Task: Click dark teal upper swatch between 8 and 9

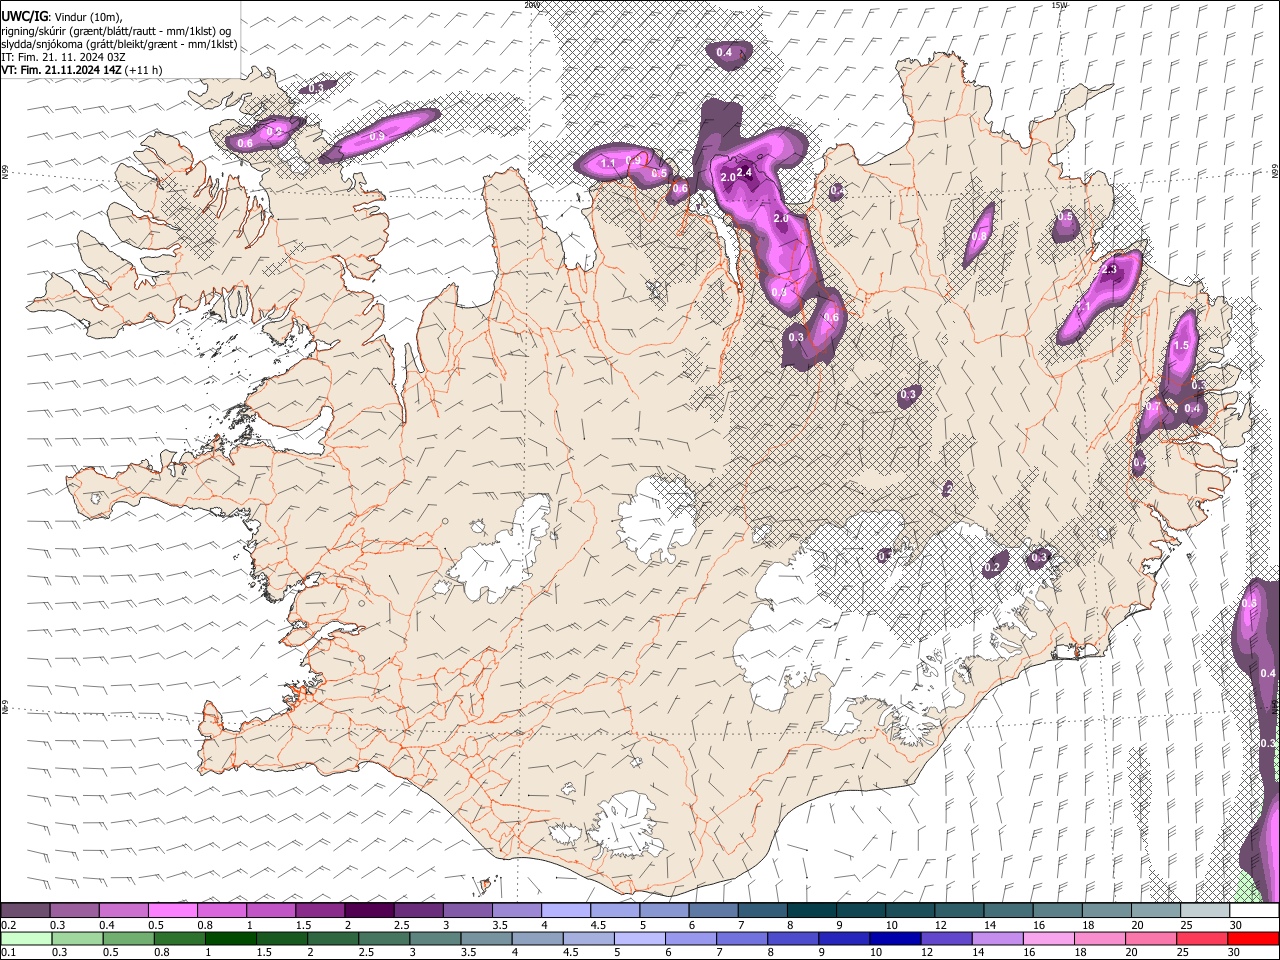Action: [x=812, y=911]
